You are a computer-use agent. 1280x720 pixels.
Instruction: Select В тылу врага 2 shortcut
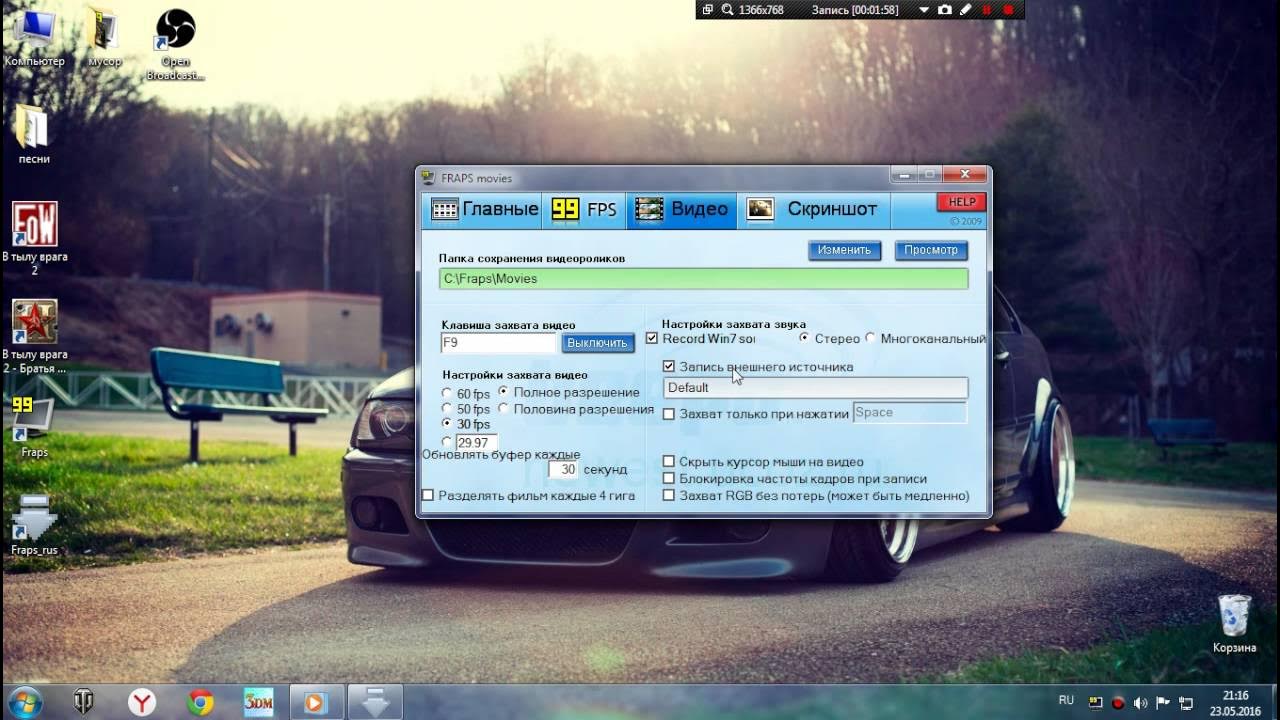(34, 238)
